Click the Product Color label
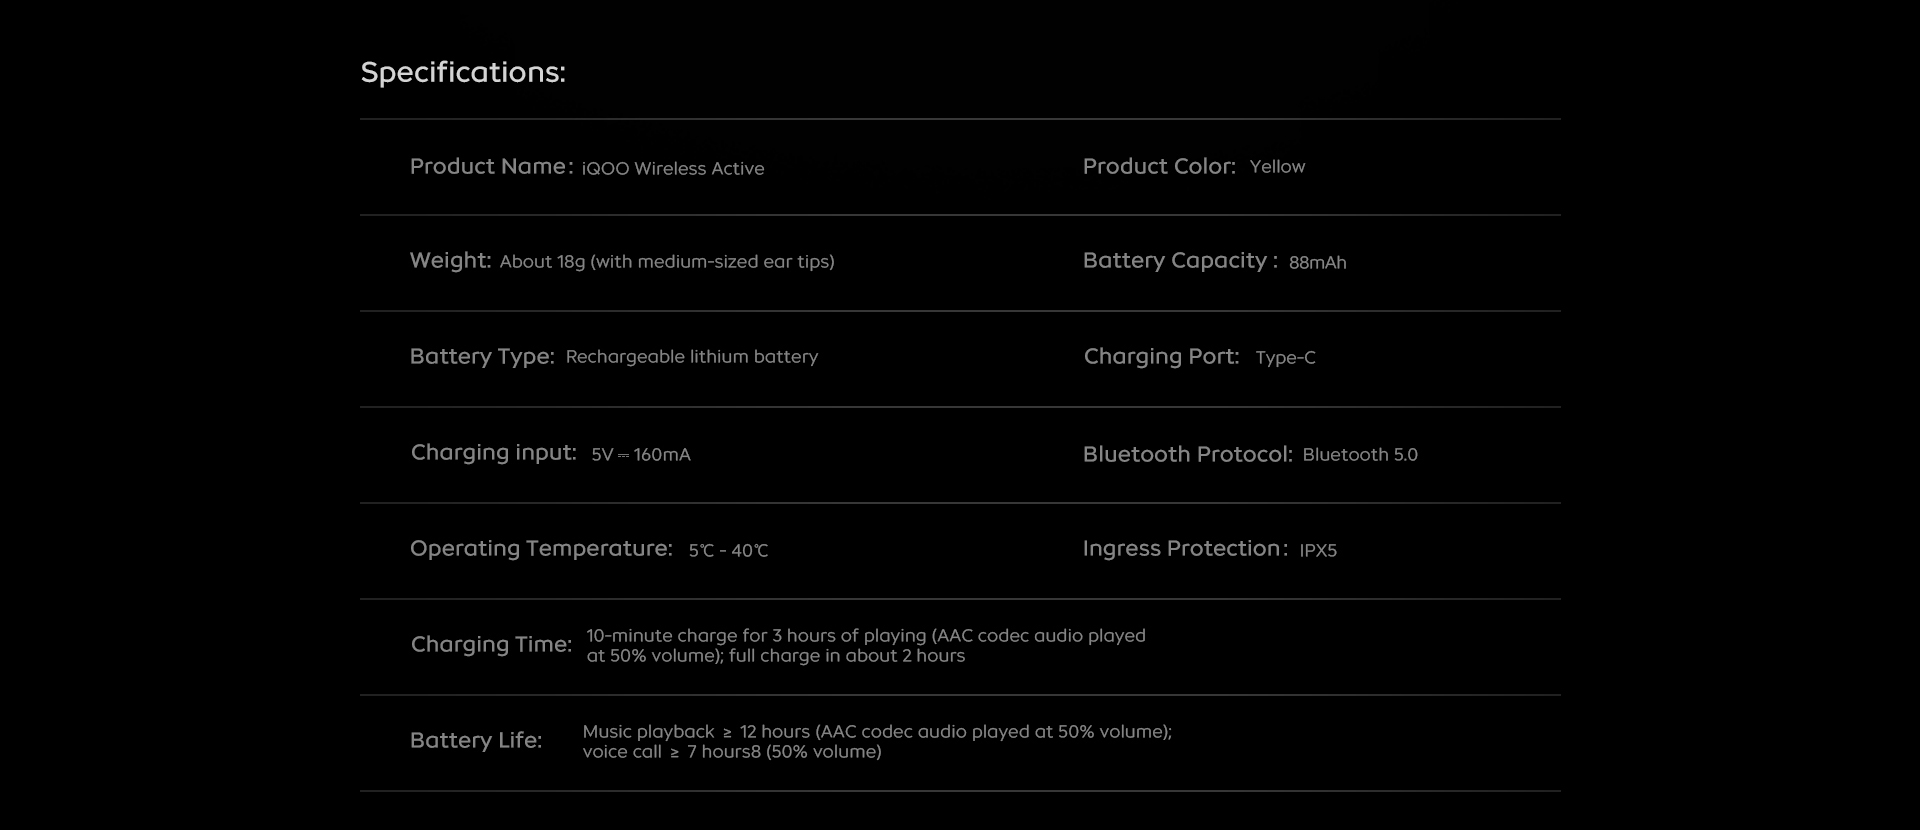Screen dimensions: 1920x830 point(1159,167)
